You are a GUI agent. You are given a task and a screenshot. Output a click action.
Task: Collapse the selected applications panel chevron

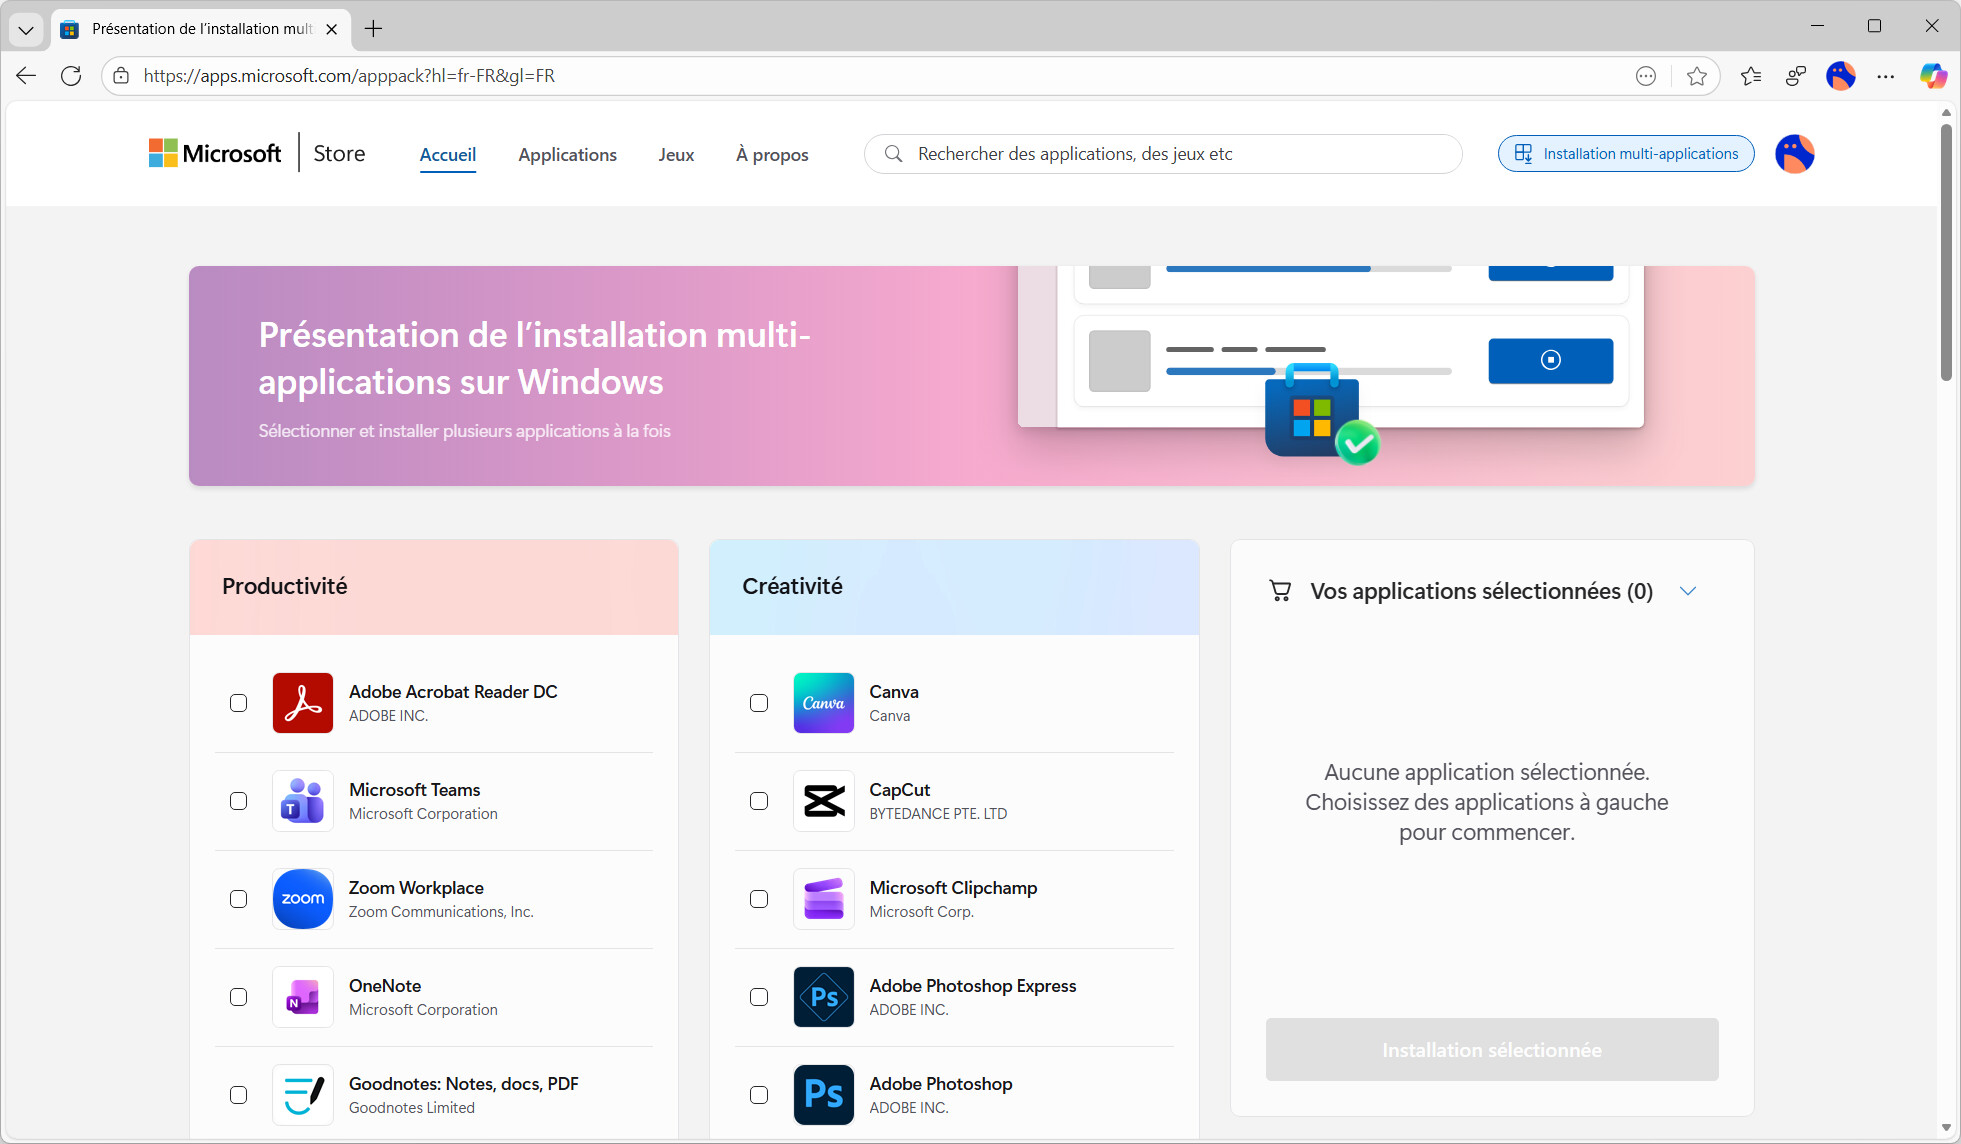(1688, 591)
